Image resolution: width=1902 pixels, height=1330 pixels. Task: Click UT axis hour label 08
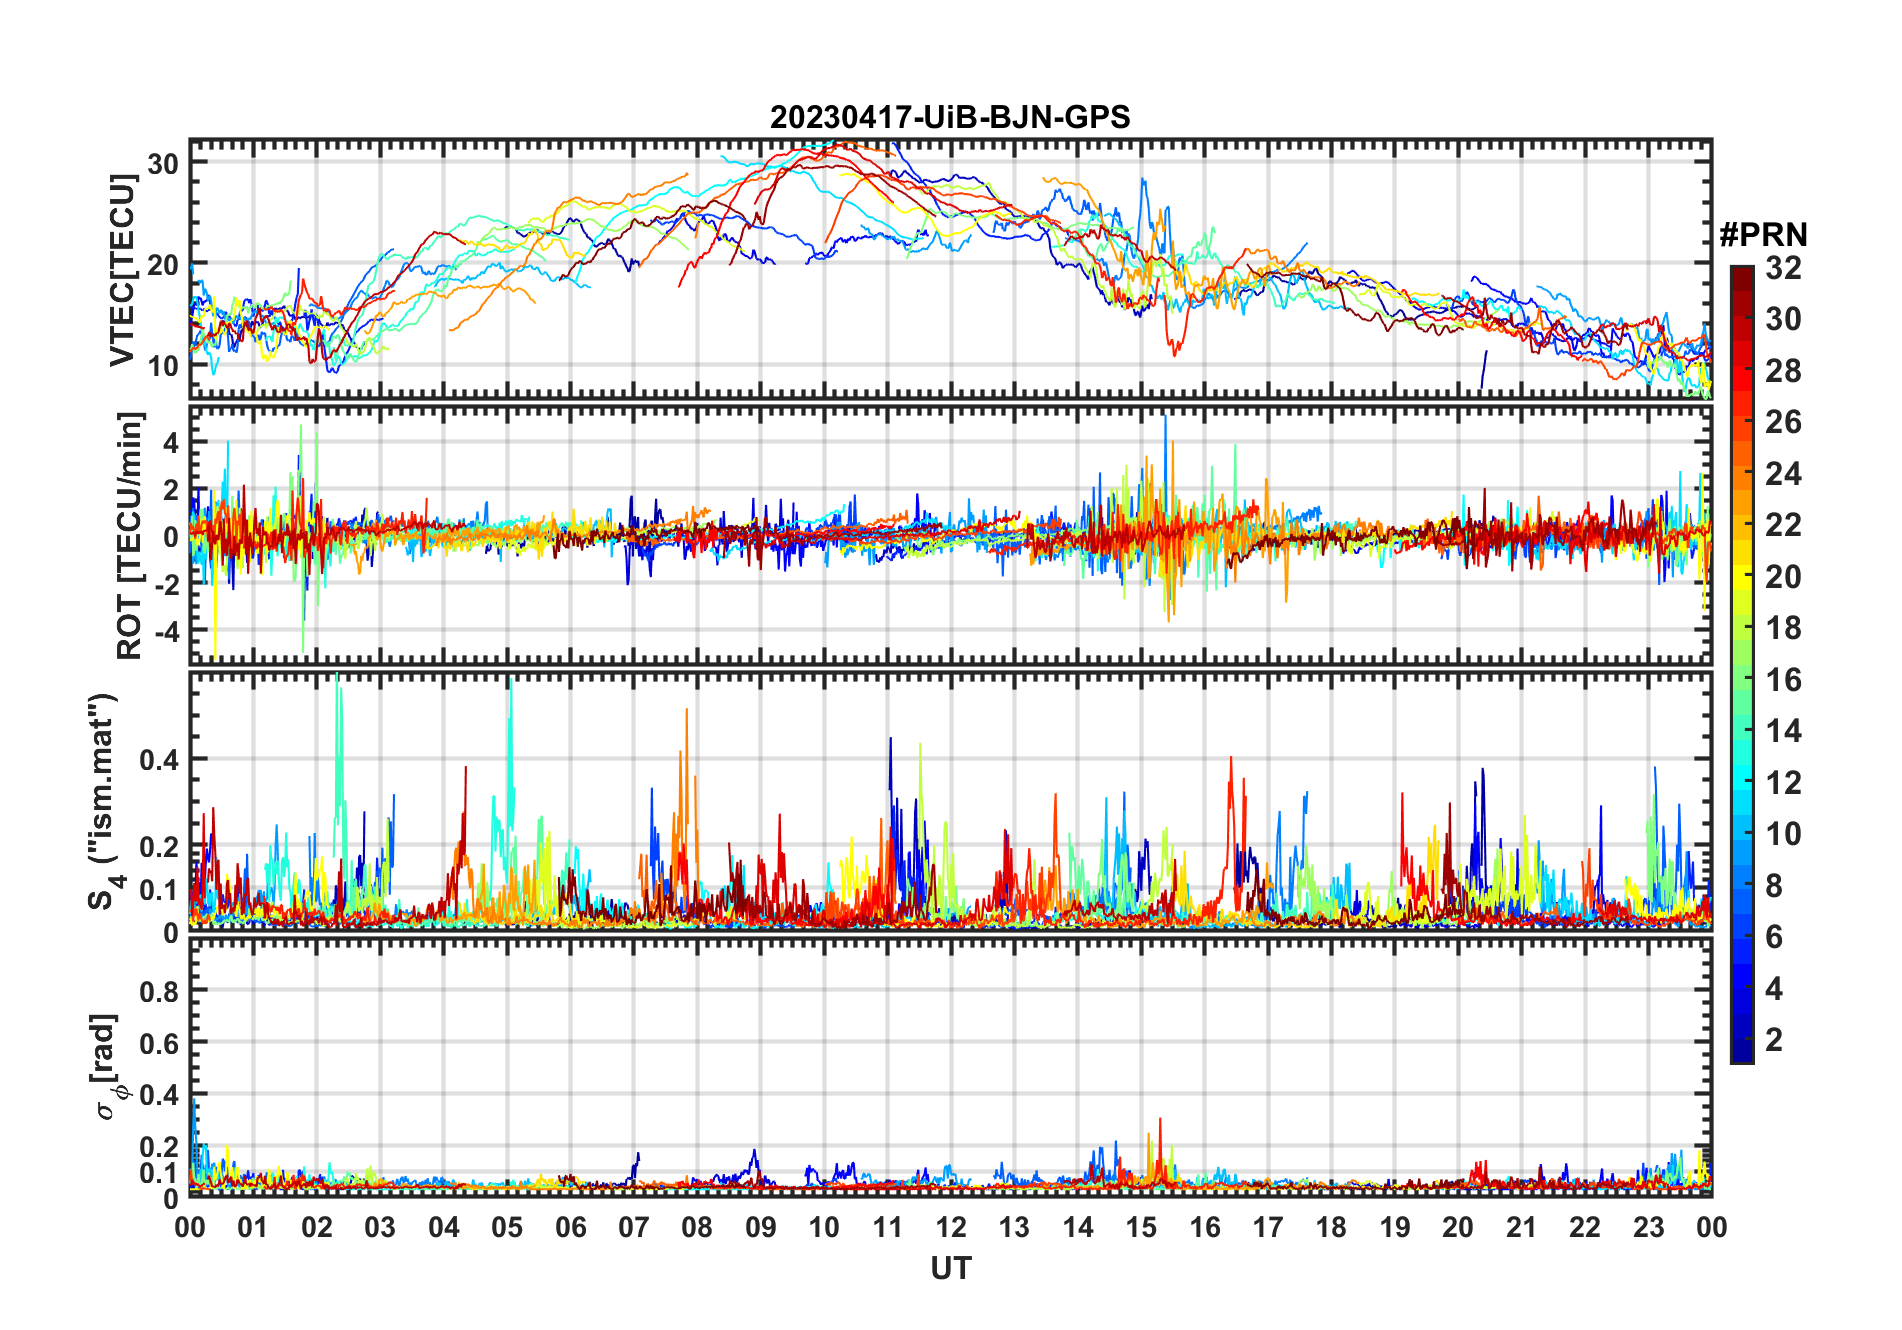click(x=697, y=1227)
